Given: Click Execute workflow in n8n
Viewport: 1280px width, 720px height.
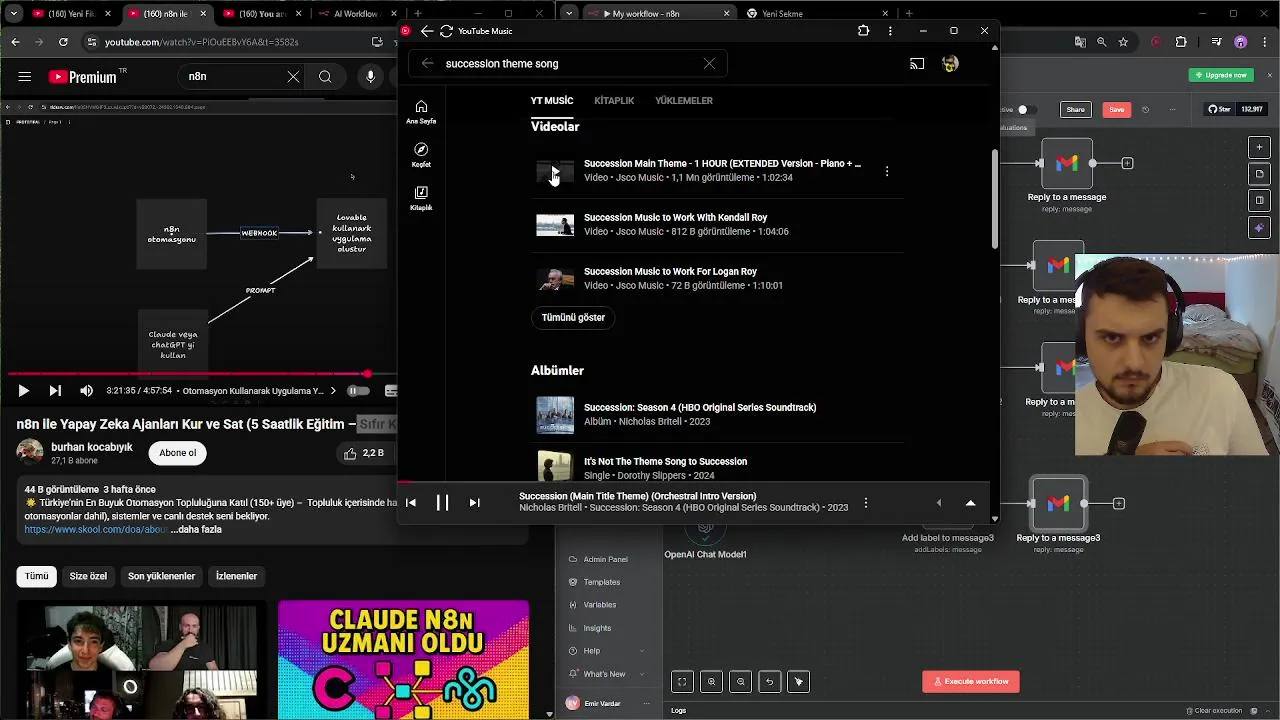Looking at the screenshot, I should tap(971, 682).
